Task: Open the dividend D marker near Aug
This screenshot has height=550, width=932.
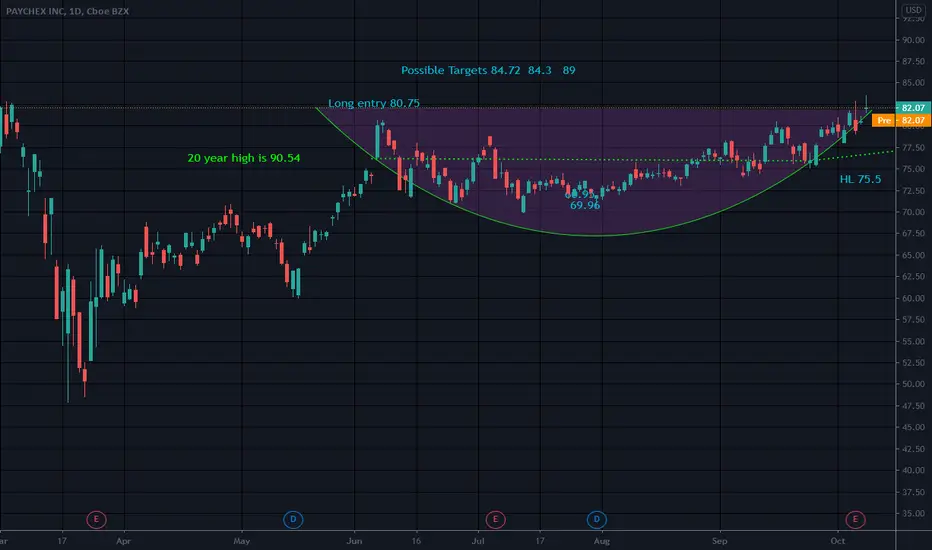Action: [597, 520]
